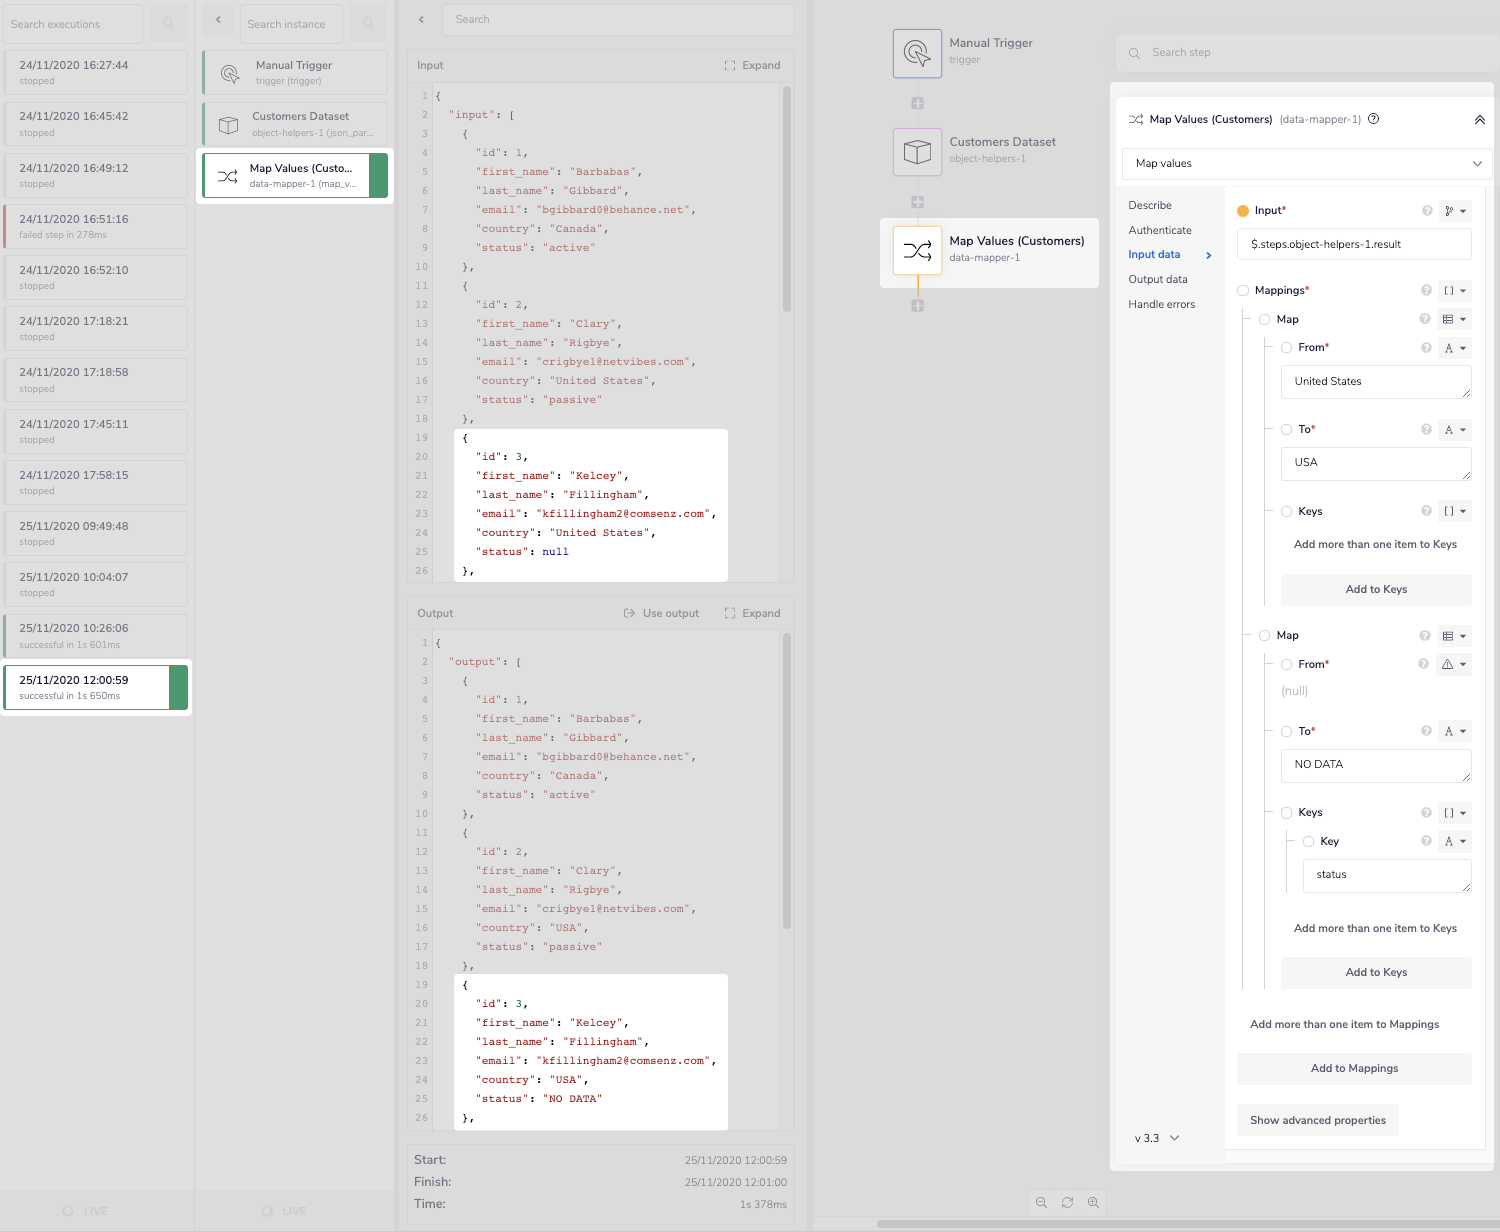Zoom in on the workflow canvas

1094,1203
